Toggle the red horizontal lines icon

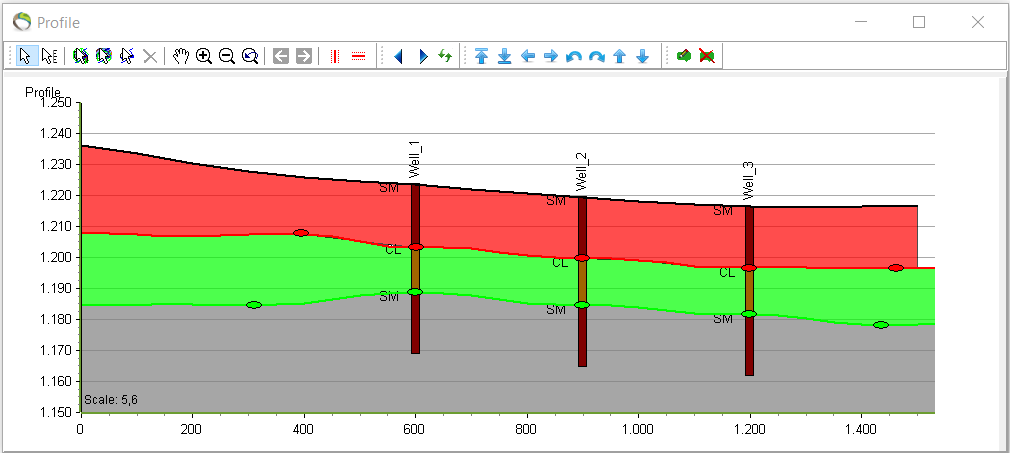tap(359, 56)
